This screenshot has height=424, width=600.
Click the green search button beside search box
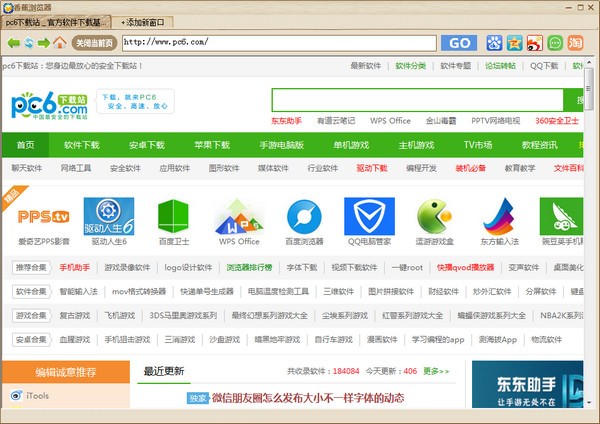coord(573,100)
